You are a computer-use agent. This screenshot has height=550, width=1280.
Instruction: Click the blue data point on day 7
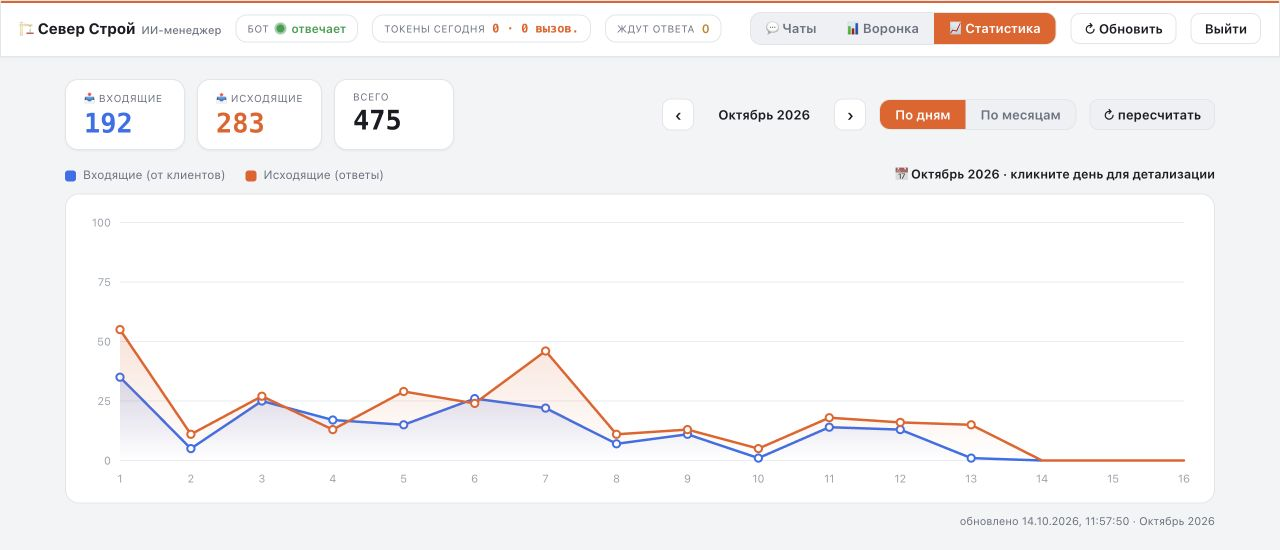click(x=545, y=408)
